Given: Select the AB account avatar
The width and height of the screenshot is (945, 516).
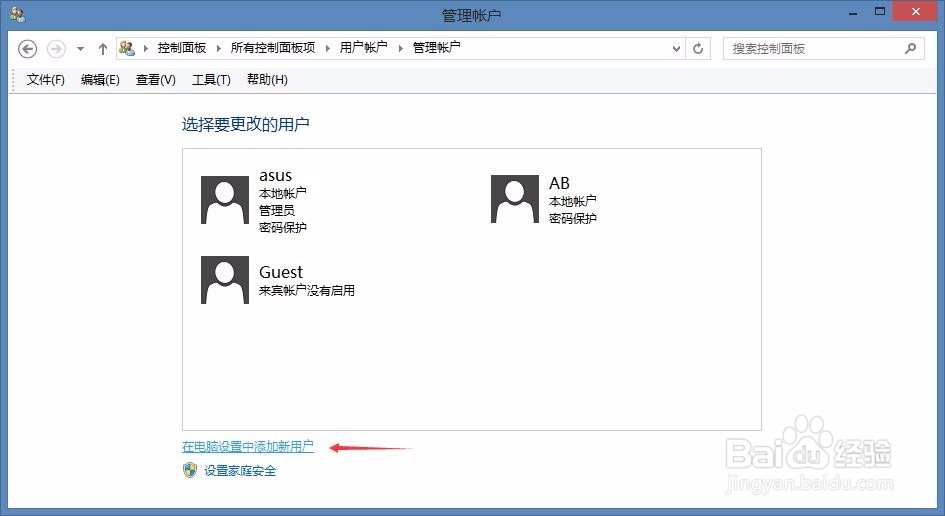Looking at the screenshot, I should [515, 200].
